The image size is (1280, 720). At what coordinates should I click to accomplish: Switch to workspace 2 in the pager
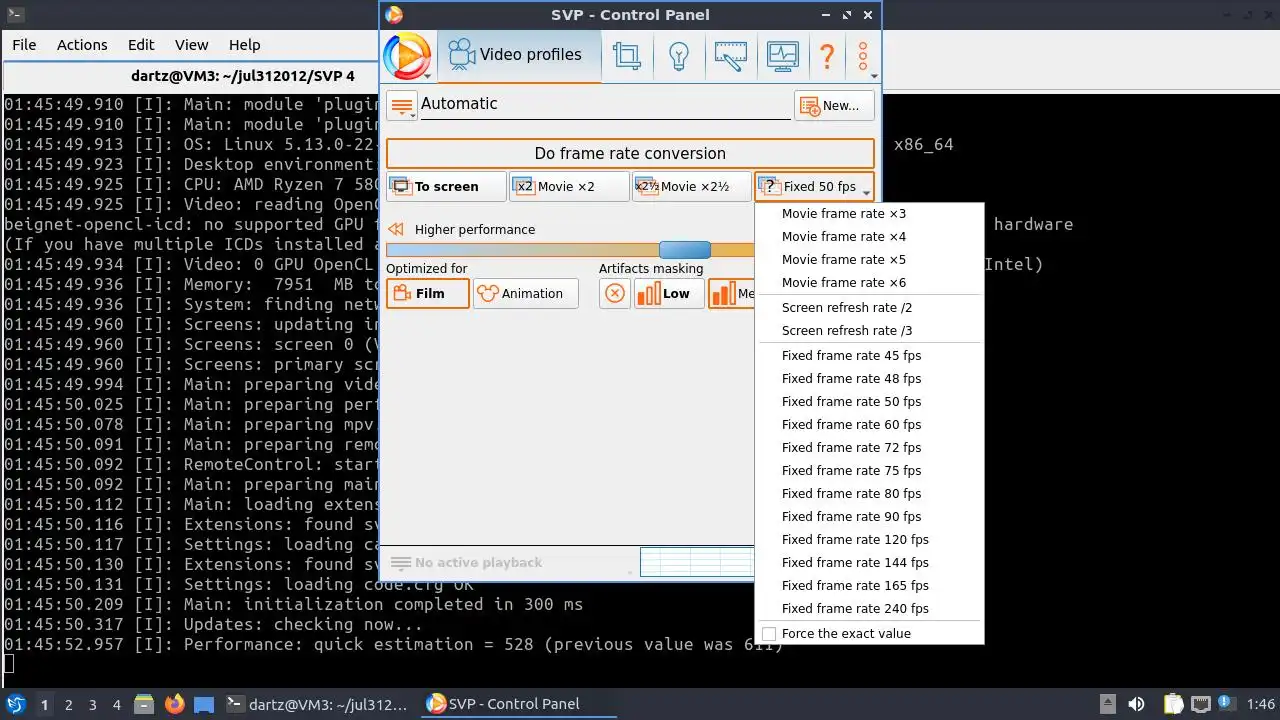[68, 705]
